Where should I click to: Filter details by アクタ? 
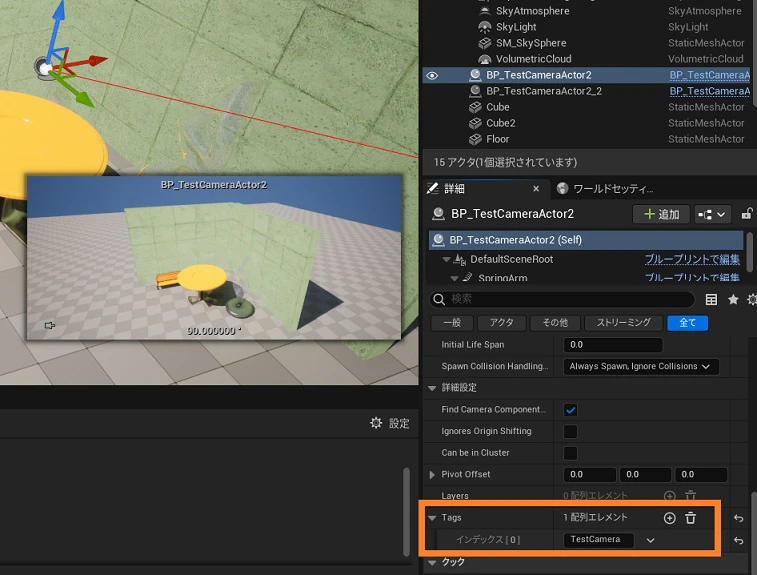tap(501, 323)
